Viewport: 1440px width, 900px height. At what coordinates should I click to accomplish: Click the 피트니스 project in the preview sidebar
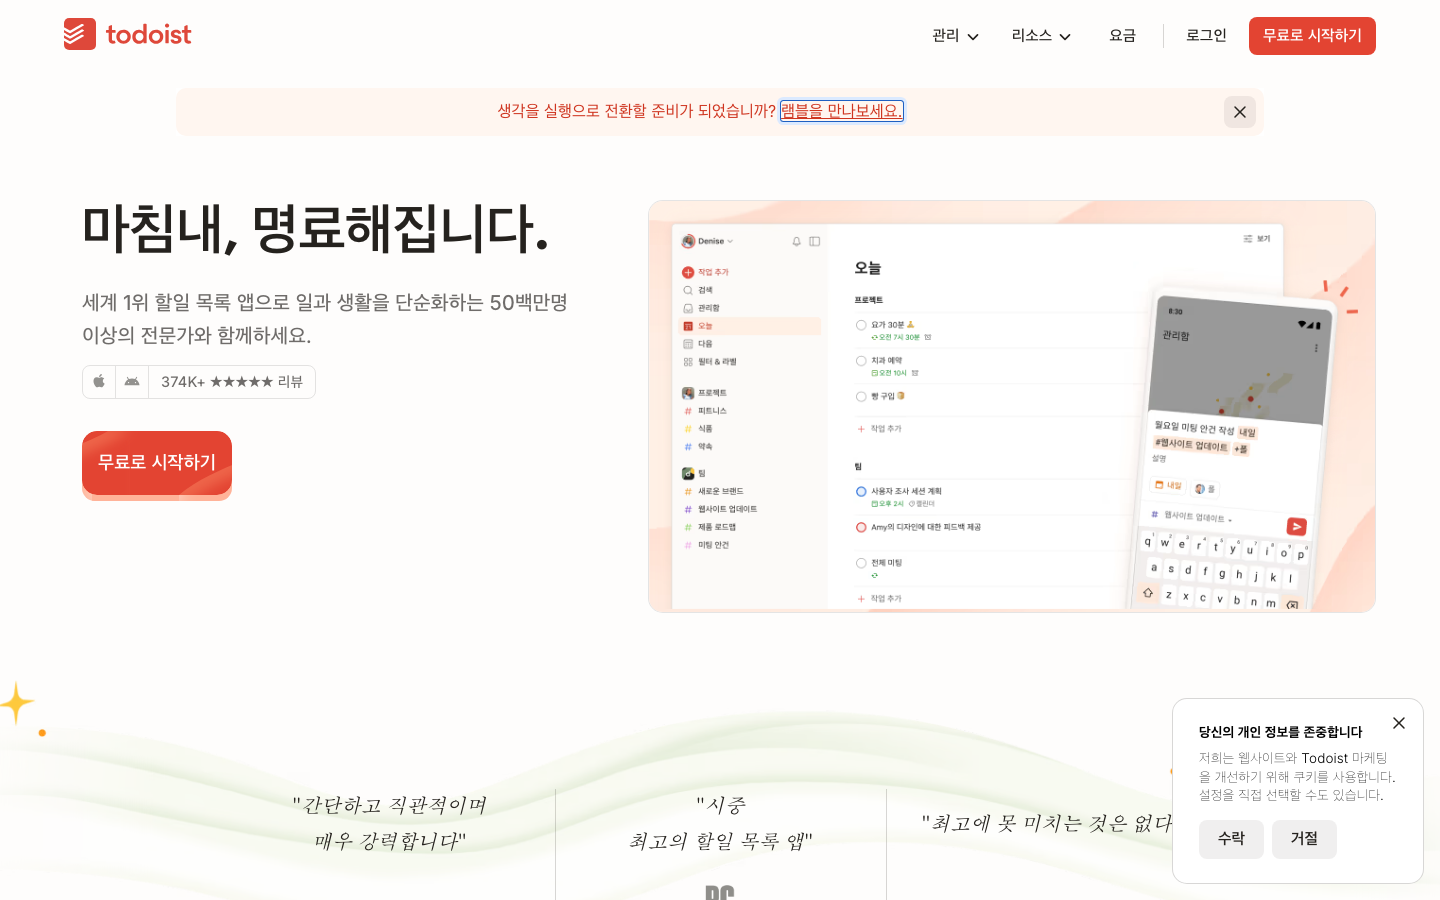coord(706,411)
